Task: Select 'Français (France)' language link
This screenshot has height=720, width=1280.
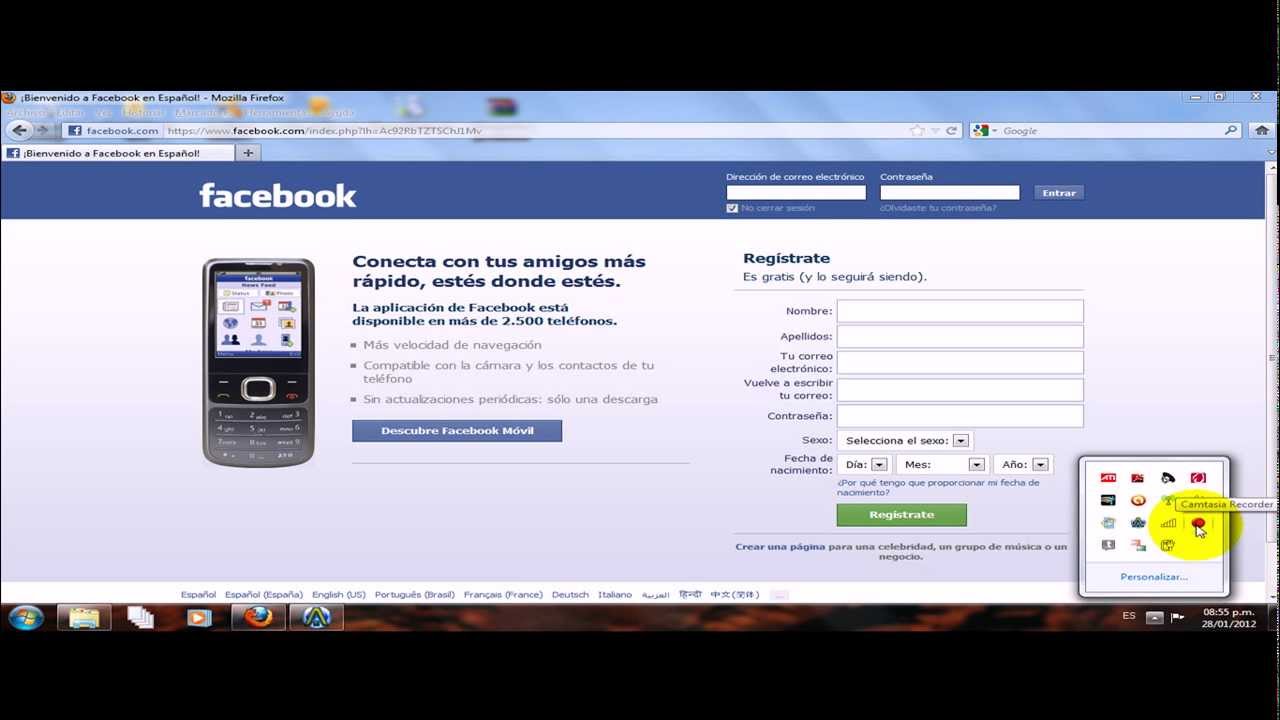Action: [503, 595]
